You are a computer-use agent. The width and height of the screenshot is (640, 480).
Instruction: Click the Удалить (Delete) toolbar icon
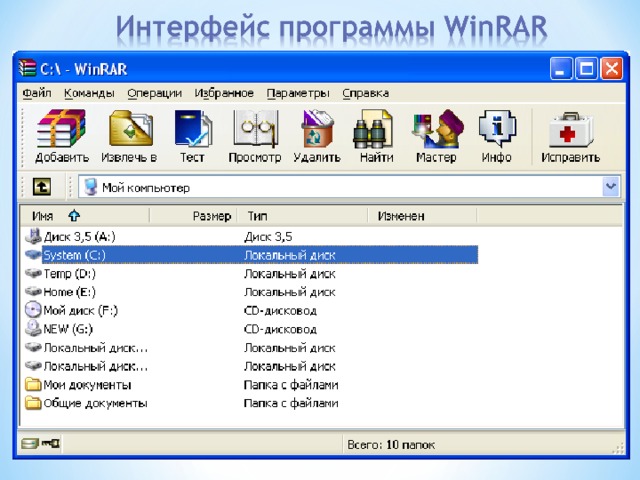pos(316,135)
